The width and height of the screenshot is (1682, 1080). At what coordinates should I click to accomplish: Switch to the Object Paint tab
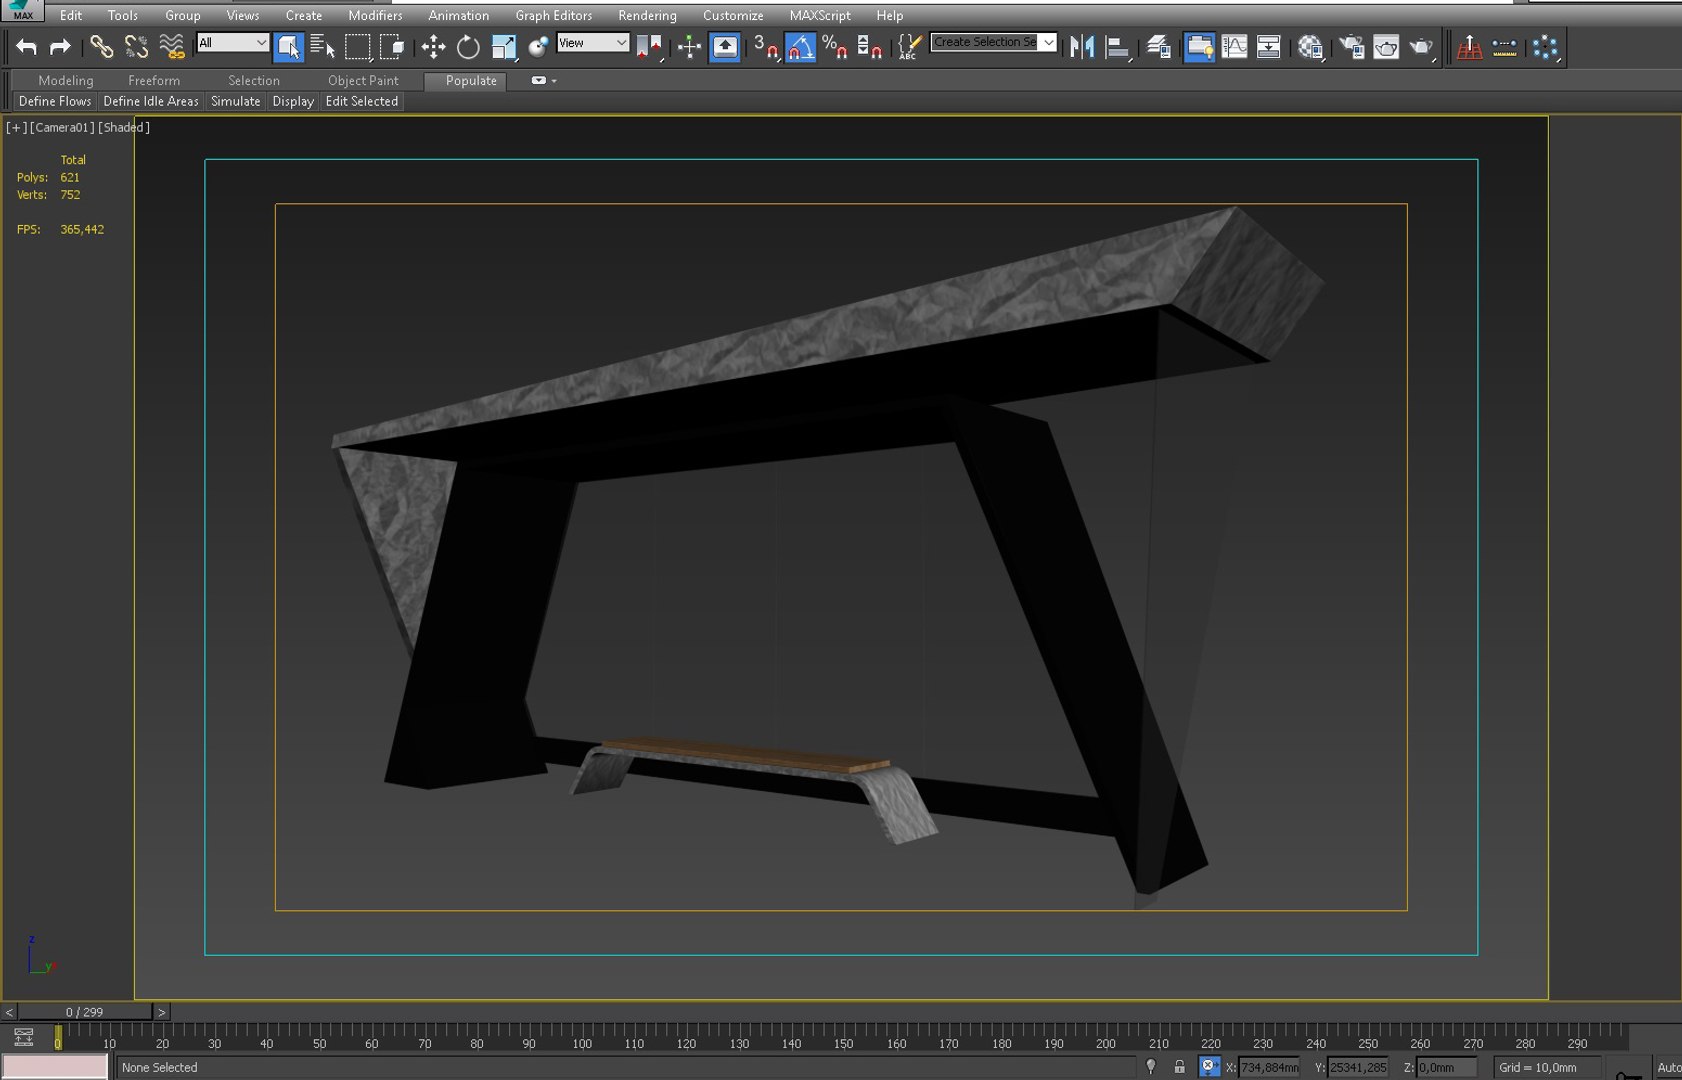point(363,80)
